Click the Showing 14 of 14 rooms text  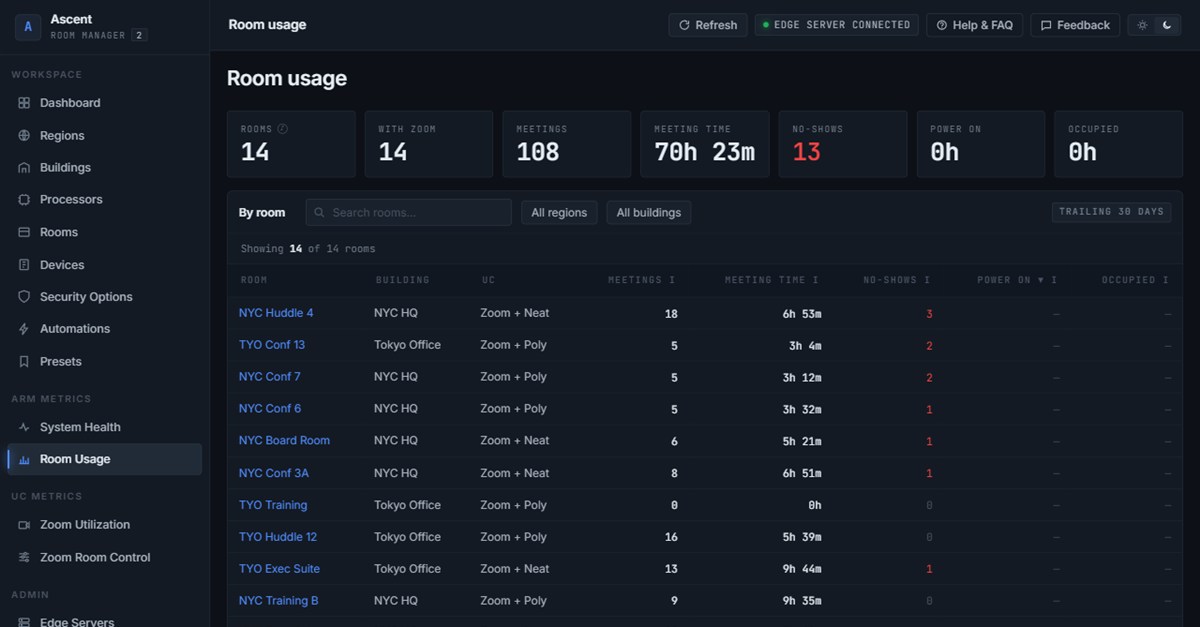tap(308, 249)
